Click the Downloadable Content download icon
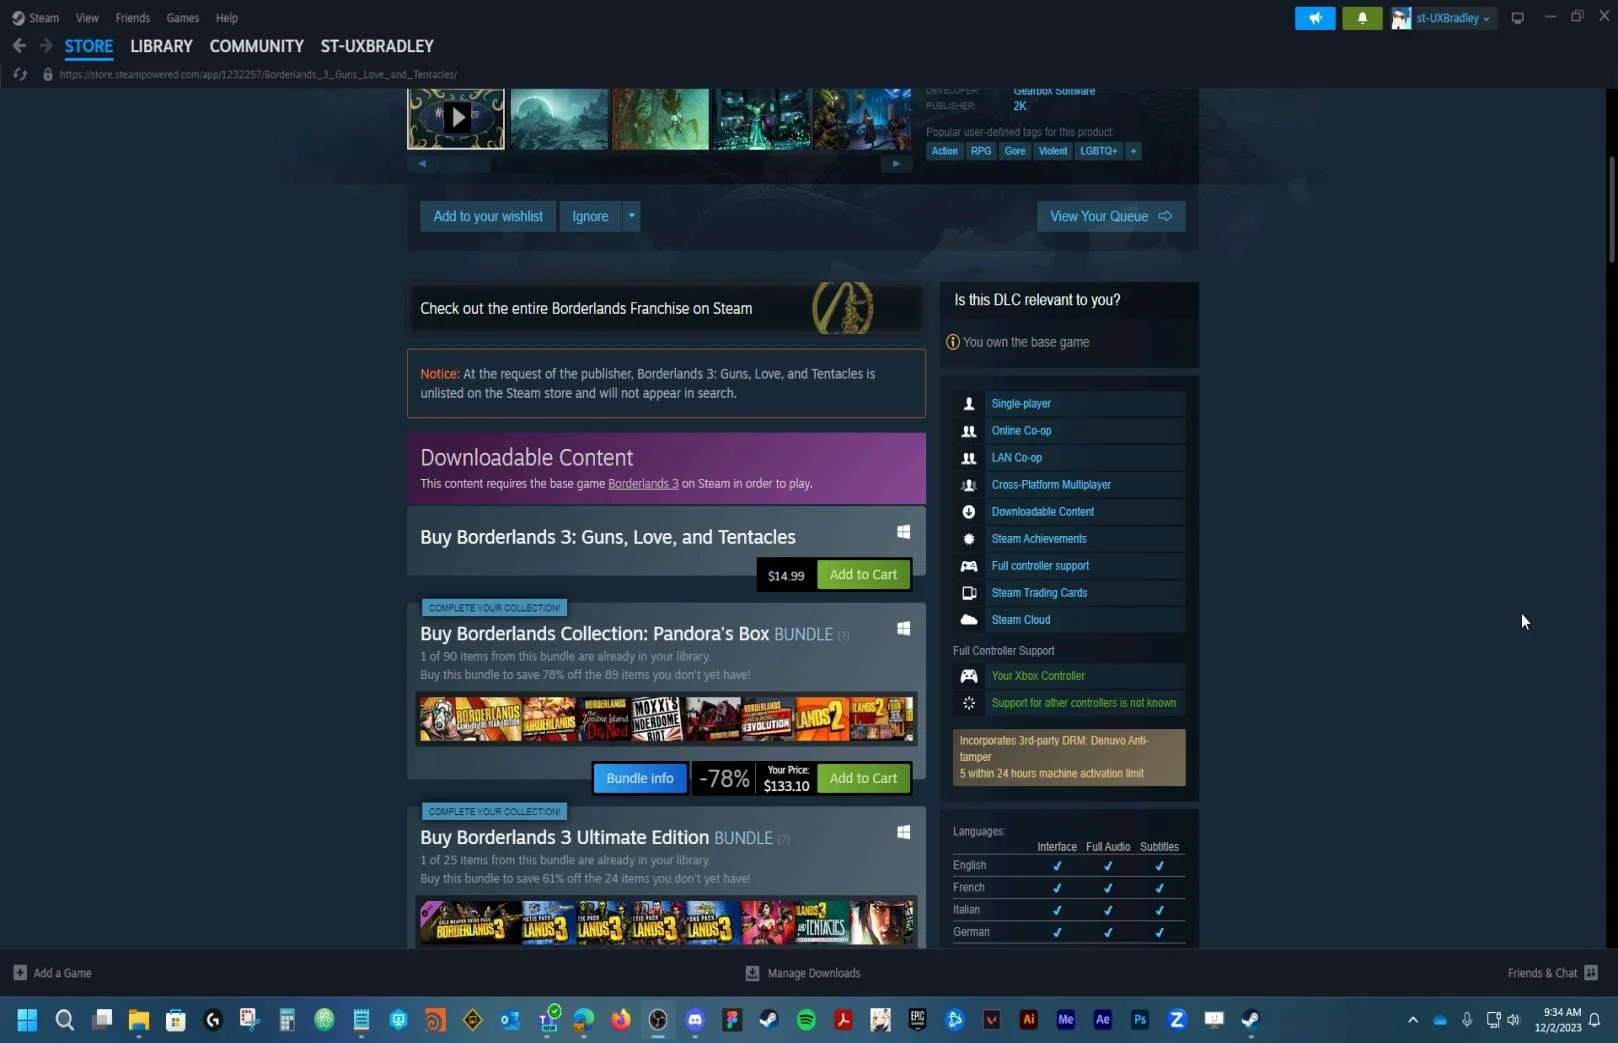 [x=968, y=512]
